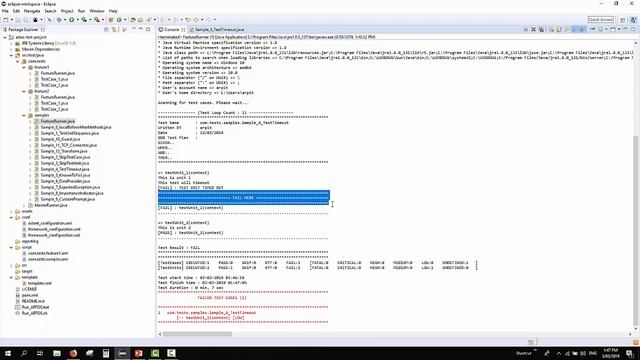Open the Run menu

pyautogui.click(x=82, y=11)
